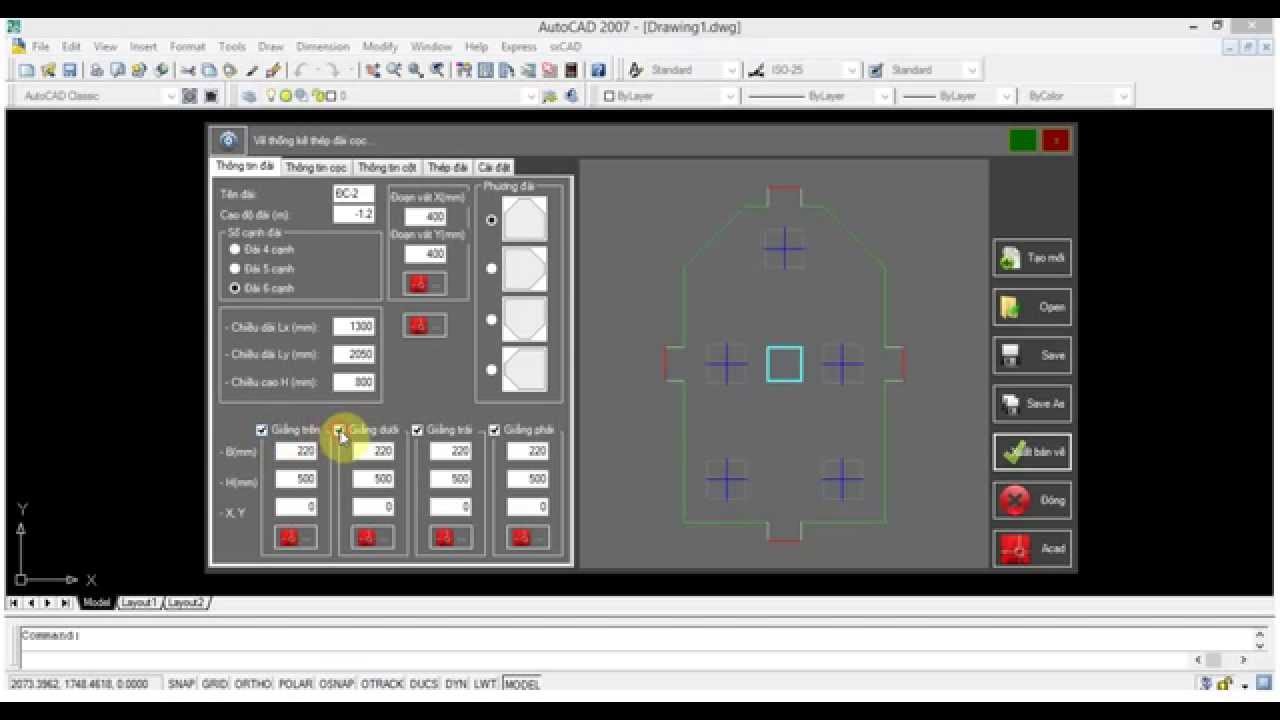Click the Communication Center icon in status bar
The height and width of the screenshot is (720, 1280).
pyautogui.click(x=1206, y=684)
